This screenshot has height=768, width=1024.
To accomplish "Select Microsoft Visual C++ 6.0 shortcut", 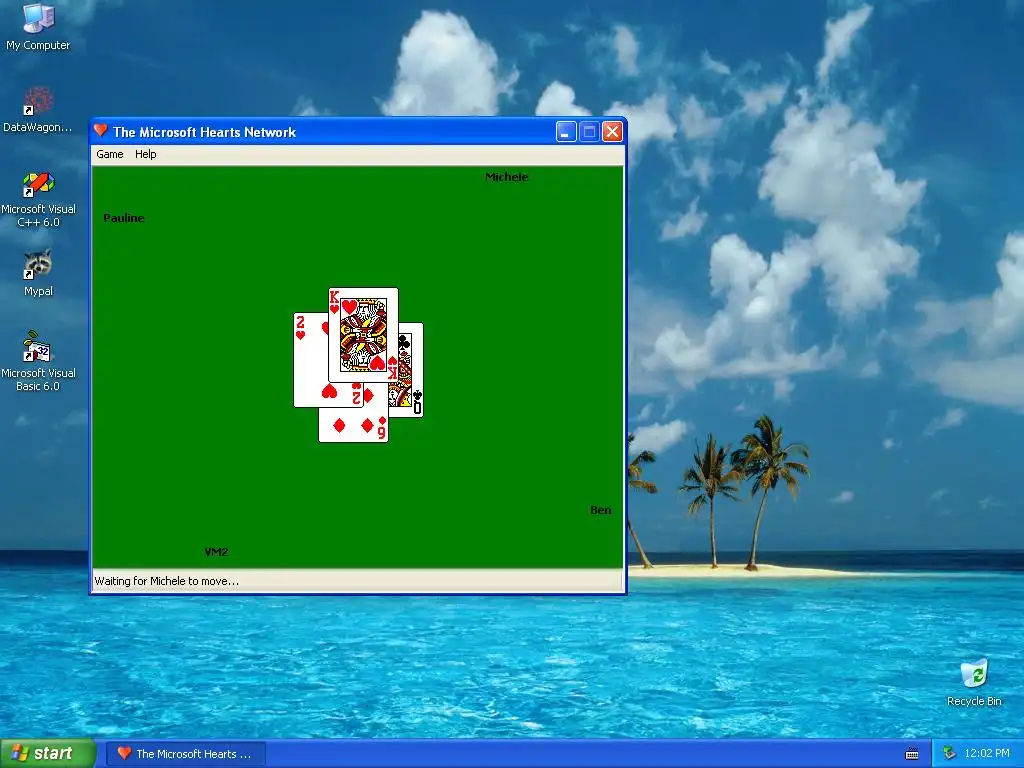I will tap(38, 200).
